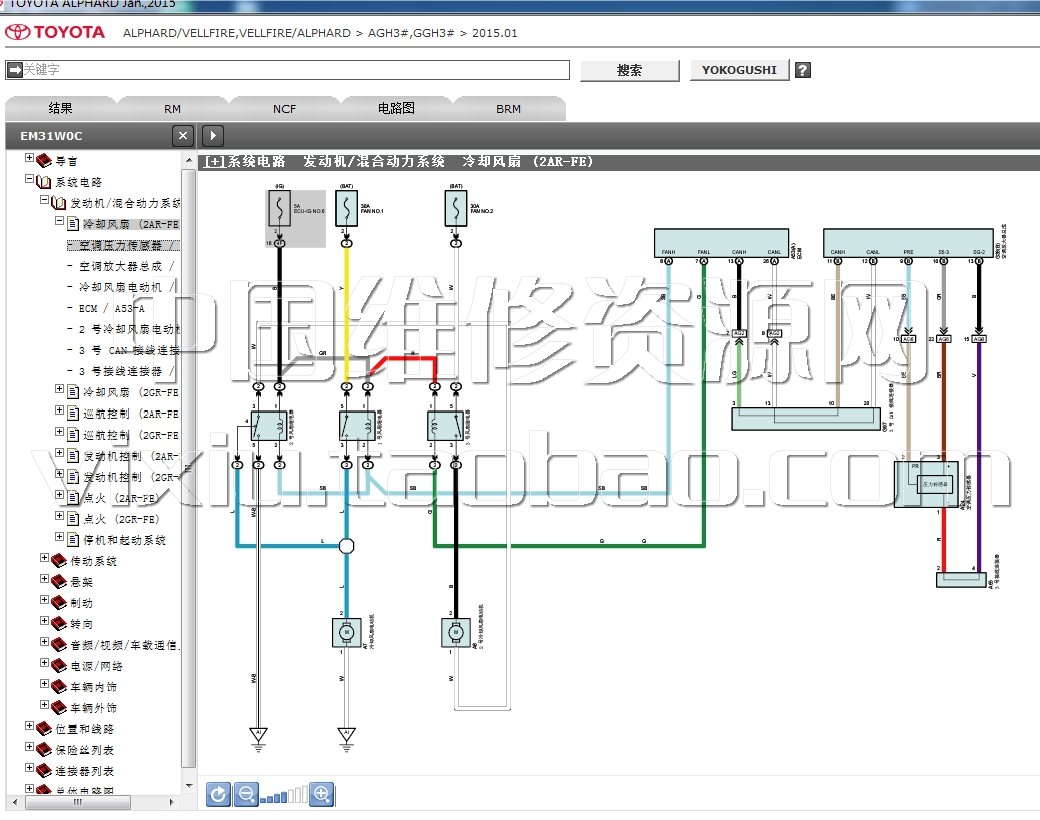Expand the 巡航控制 (2GR-FE) node
Screen dimensions: 1040x820
point(59,431)
